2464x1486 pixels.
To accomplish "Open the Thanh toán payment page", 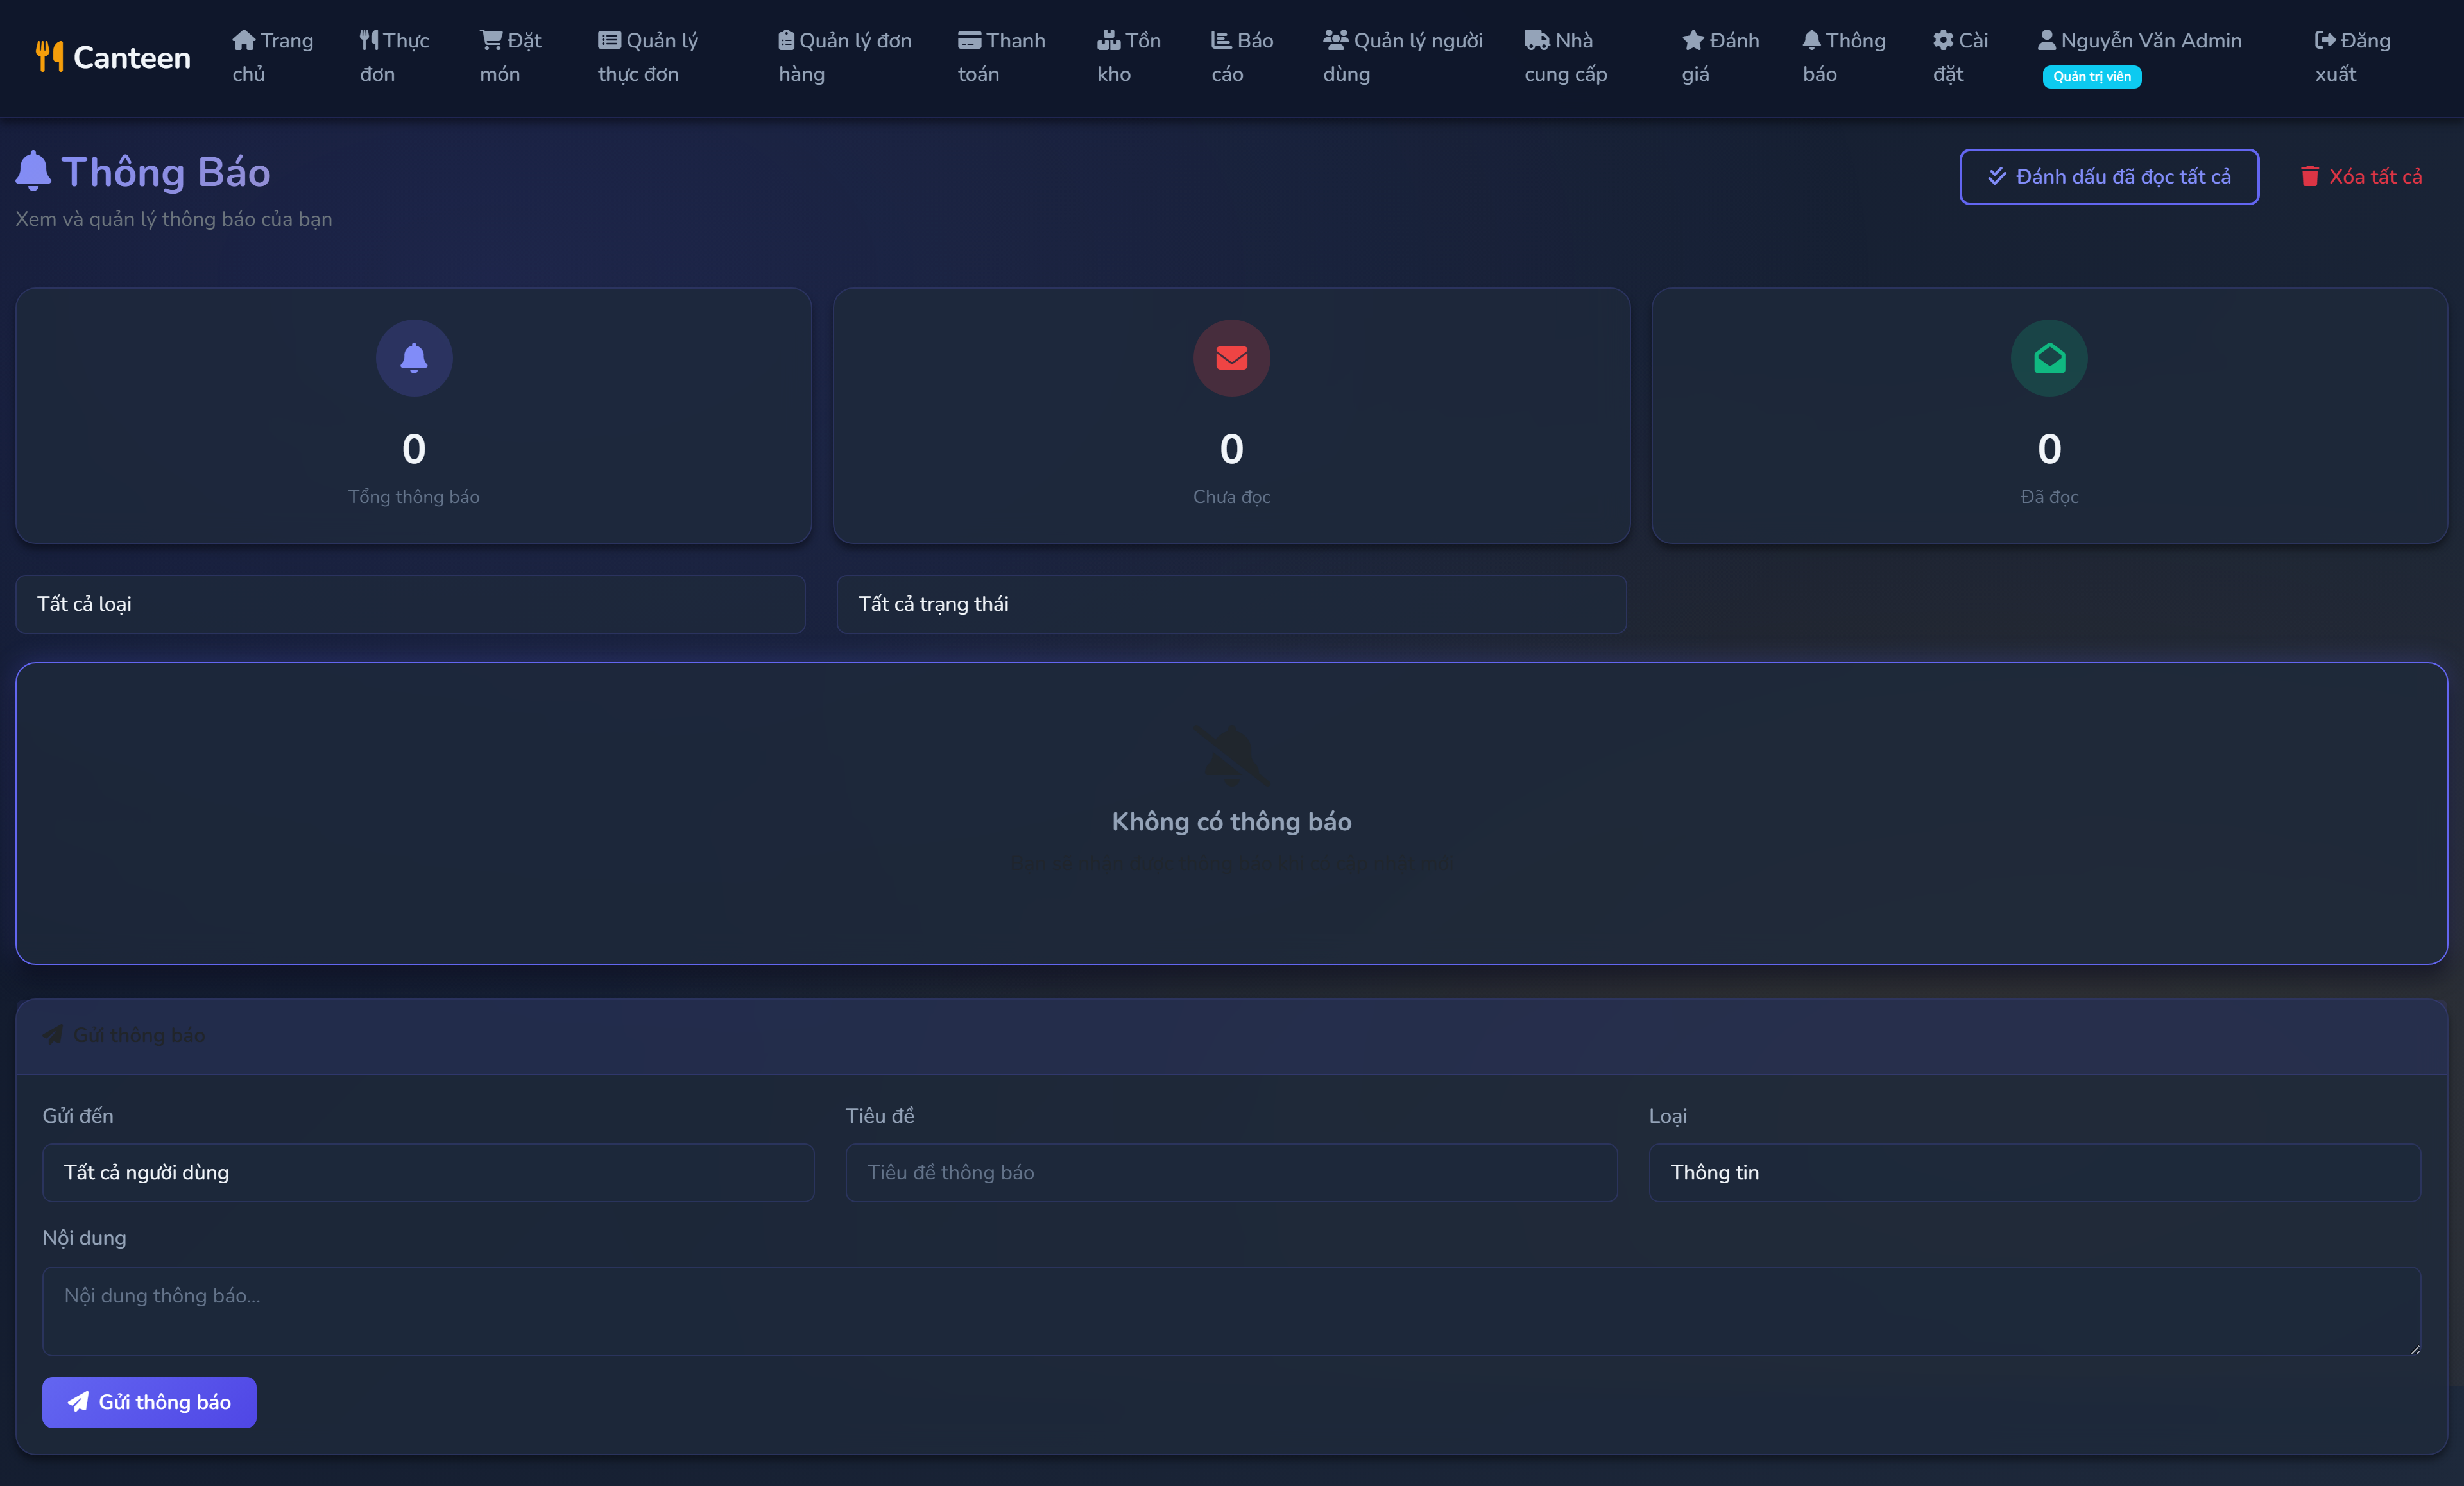I will 1001,57.
